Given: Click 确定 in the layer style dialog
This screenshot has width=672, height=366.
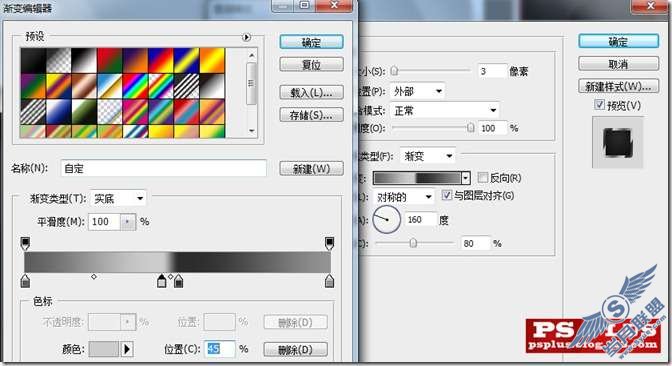Looking at the screenshot, I should pos(618,41).
